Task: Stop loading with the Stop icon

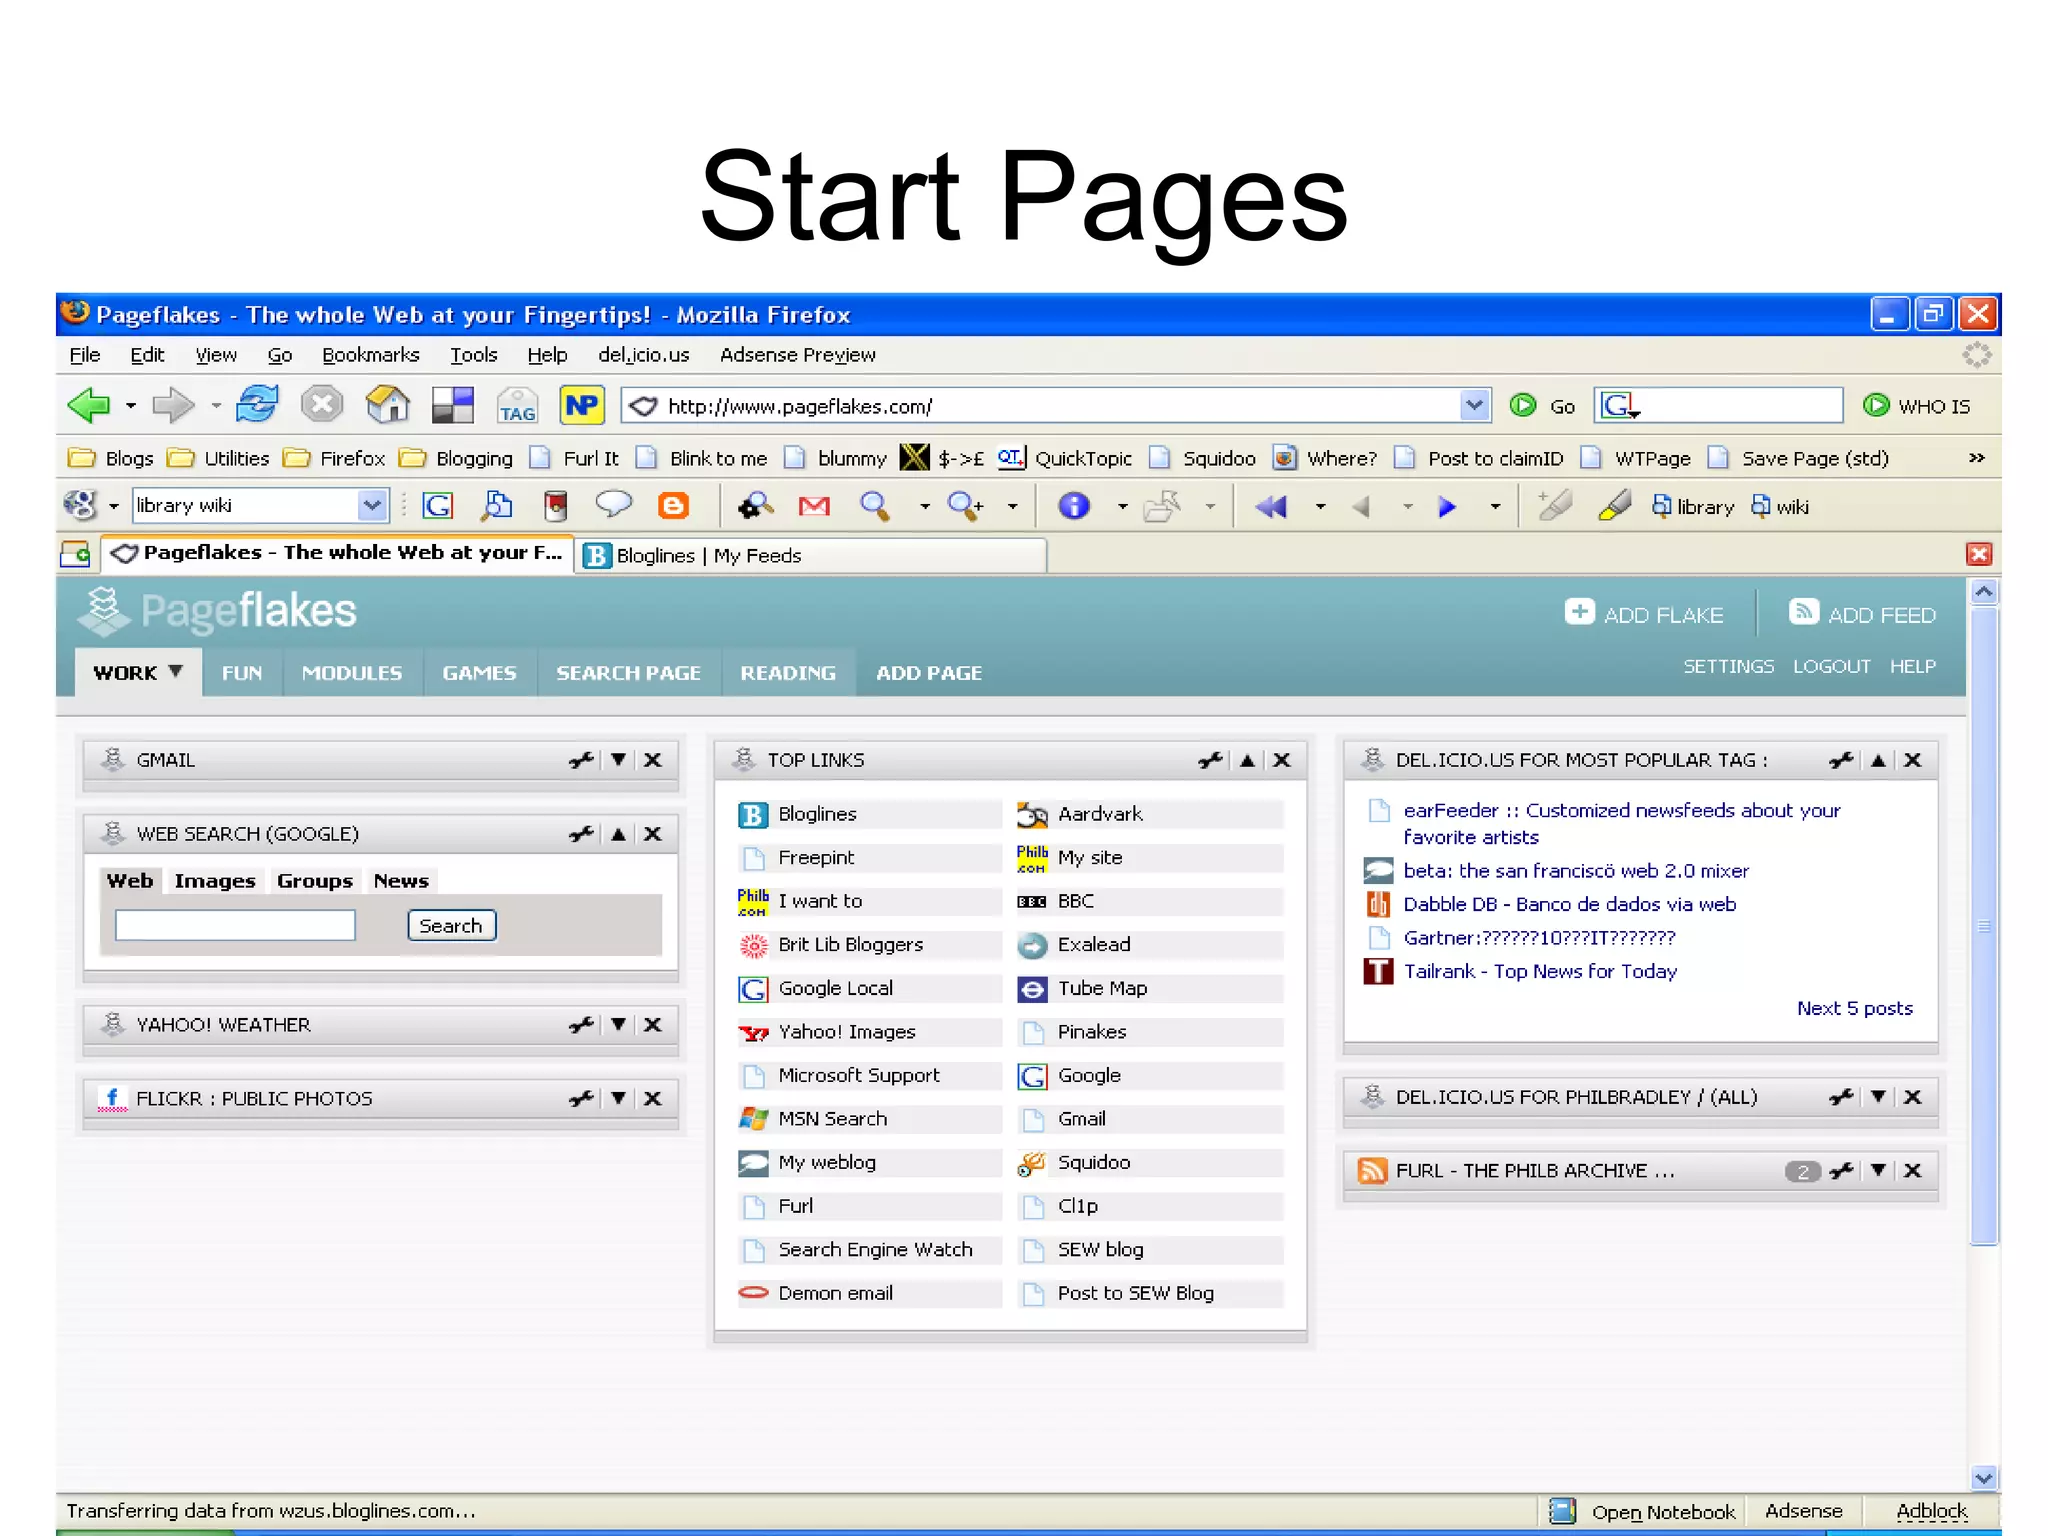Action: point(322,405)
